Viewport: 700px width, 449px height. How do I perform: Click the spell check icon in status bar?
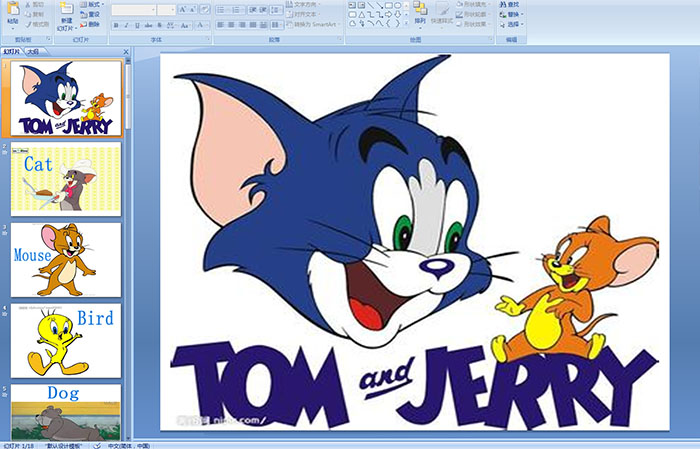coord(97,445)
